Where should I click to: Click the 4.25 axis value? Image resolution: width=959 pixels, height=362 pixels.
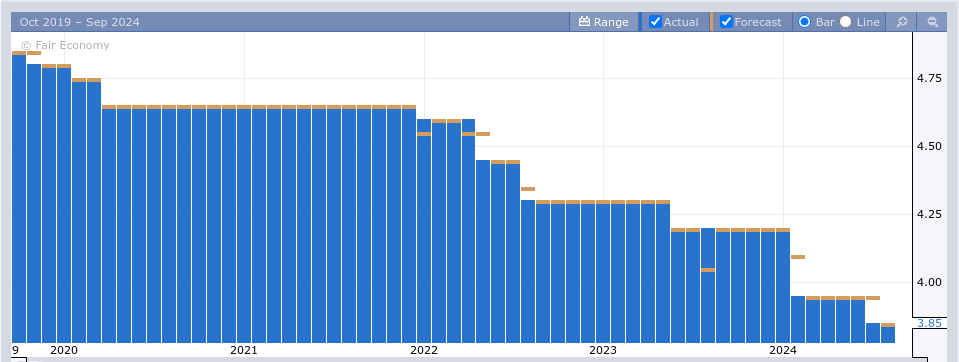point(929,214)
